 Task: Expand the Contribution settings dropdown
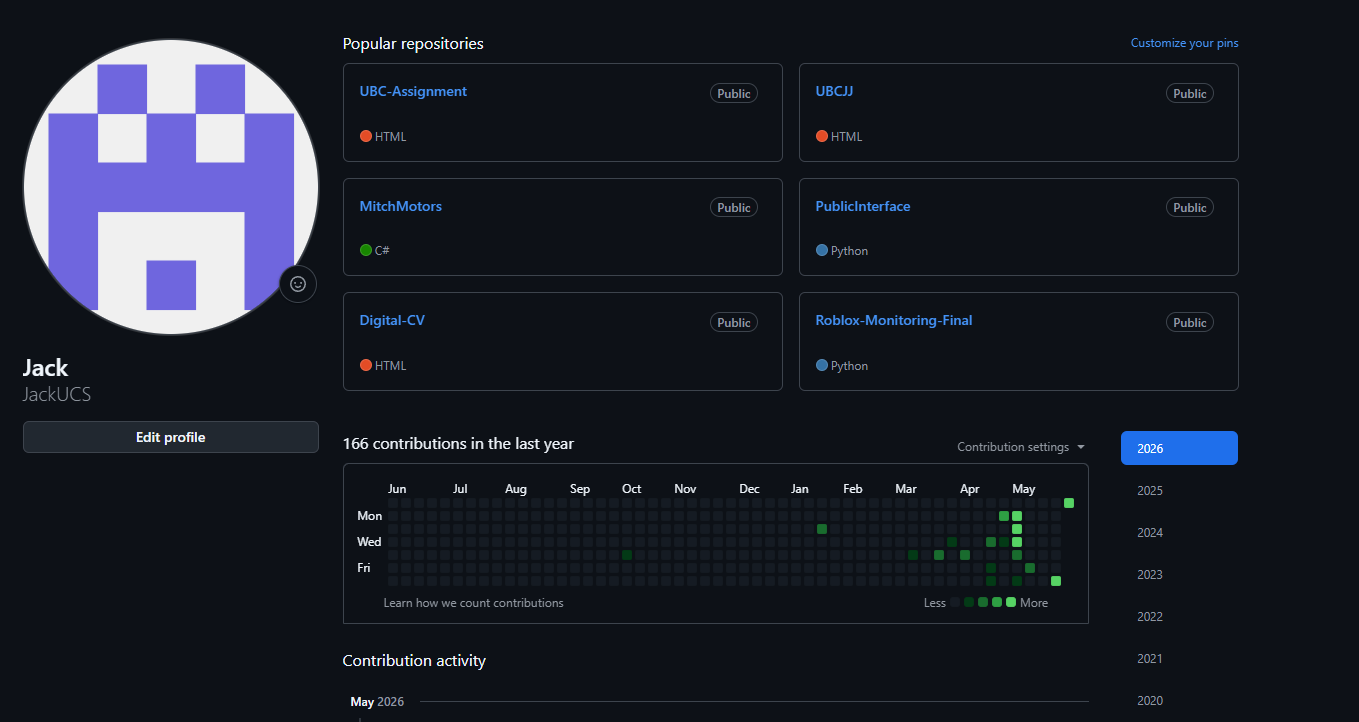coord(1021,447)
